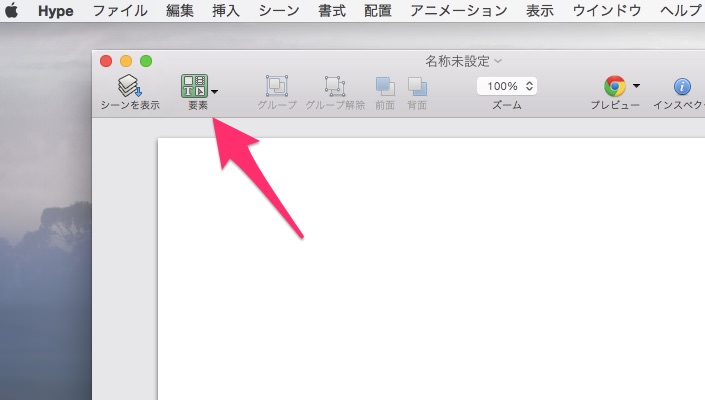Expand the document title chevron

(498, 61)
